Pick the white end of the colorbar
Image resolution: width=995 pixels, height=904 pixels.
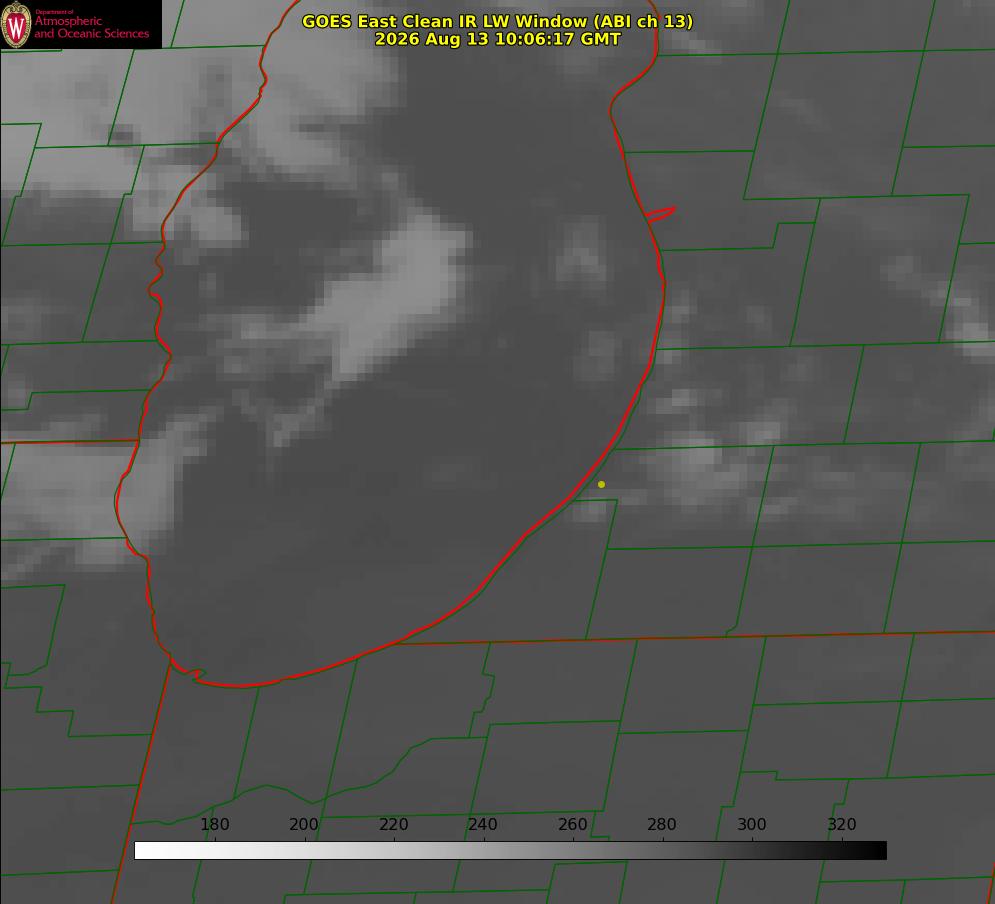coord(143,851)
